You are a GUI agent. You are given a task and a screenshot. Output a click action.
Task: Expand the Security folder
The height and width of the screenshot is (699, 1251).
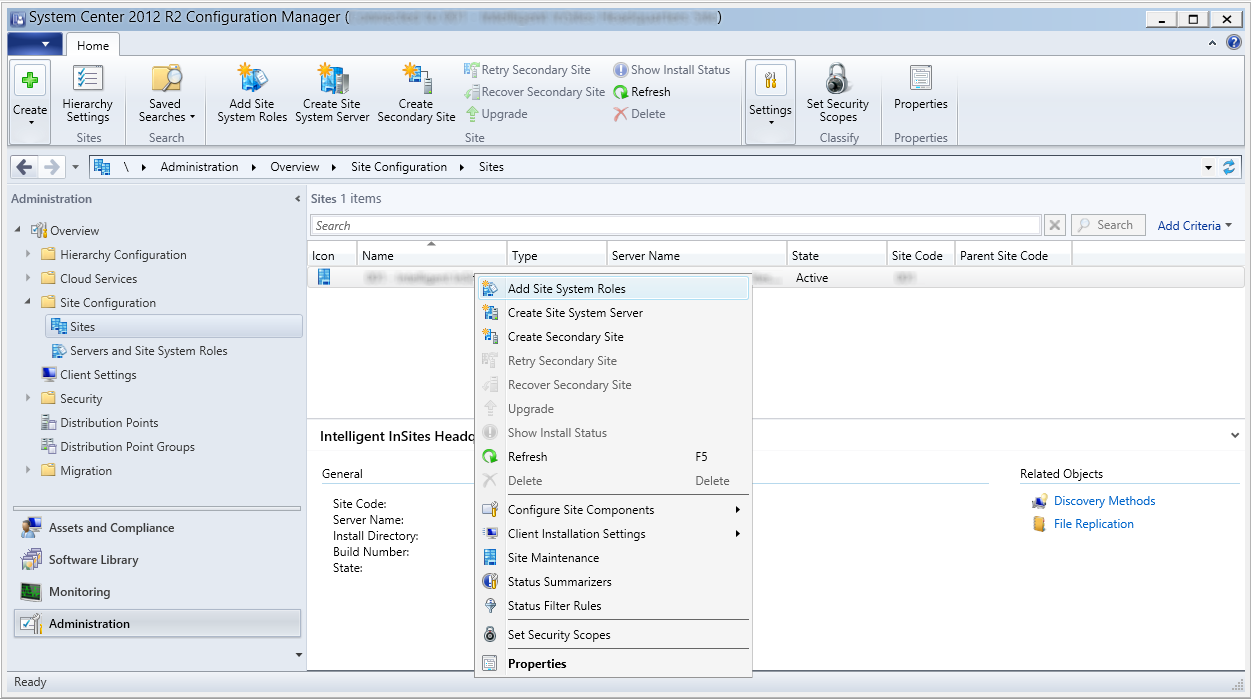click(x=28, y=398)
